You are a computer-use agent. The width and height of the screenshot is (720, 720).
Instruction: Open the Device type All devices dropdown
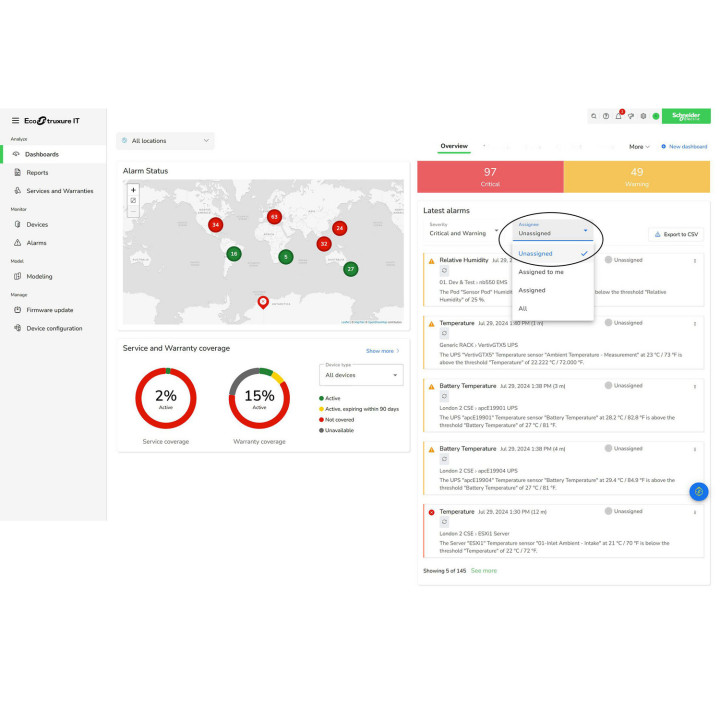coord(361,375)
